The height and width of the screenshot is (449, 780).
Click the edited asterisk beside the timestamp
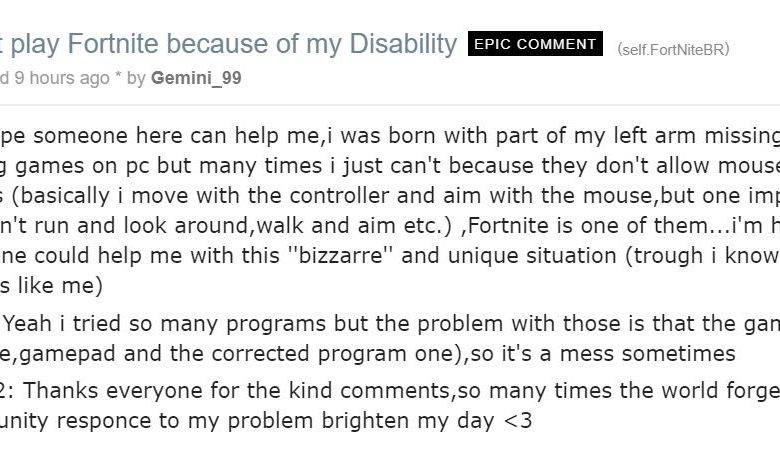pos(118,76)
